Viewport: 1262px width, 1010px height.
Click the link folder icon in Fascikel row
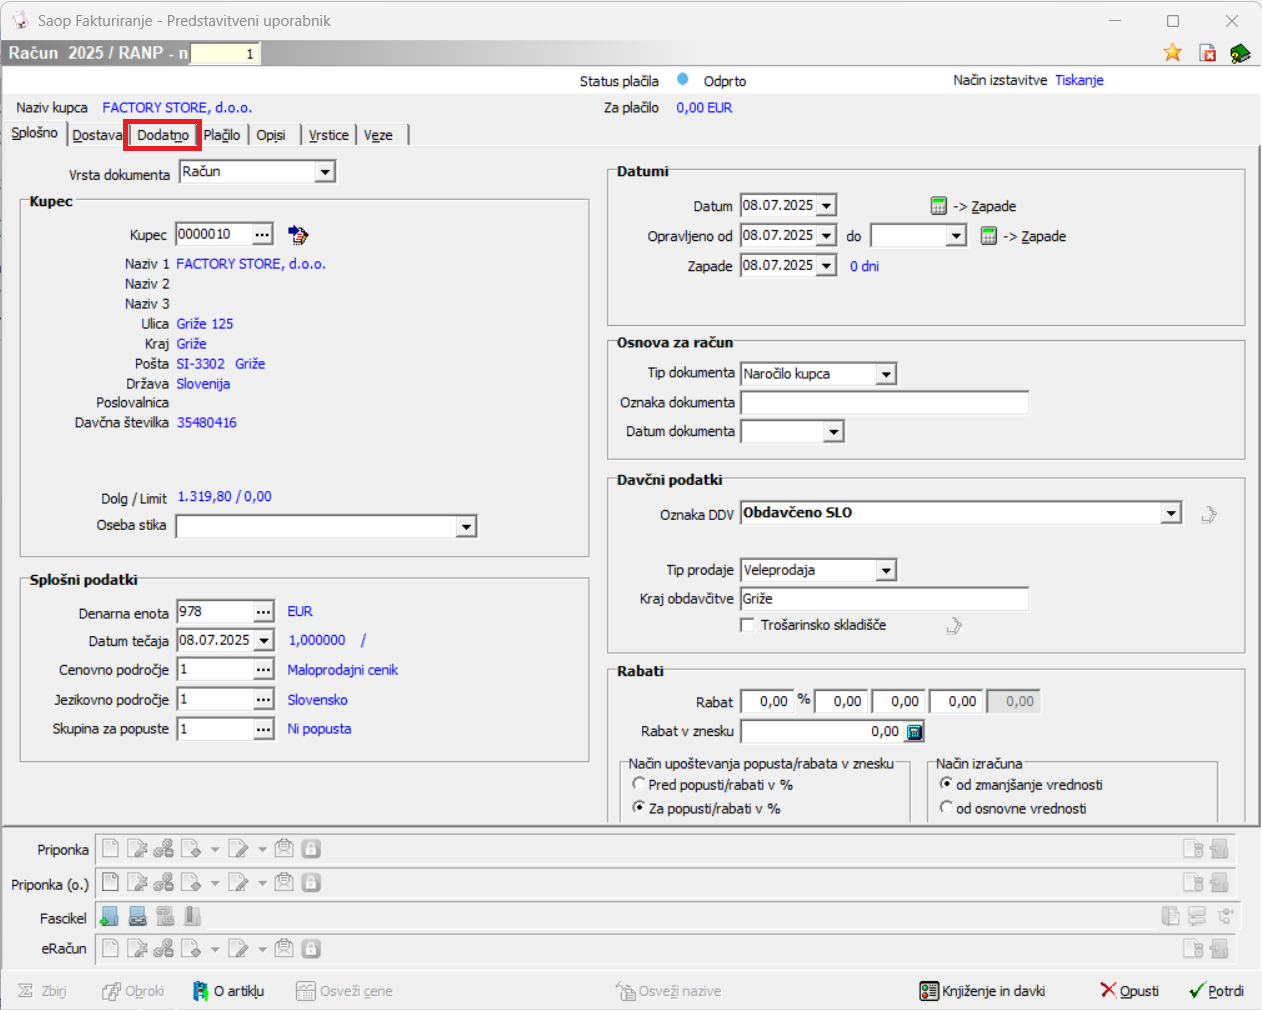(x=138, y=916)
